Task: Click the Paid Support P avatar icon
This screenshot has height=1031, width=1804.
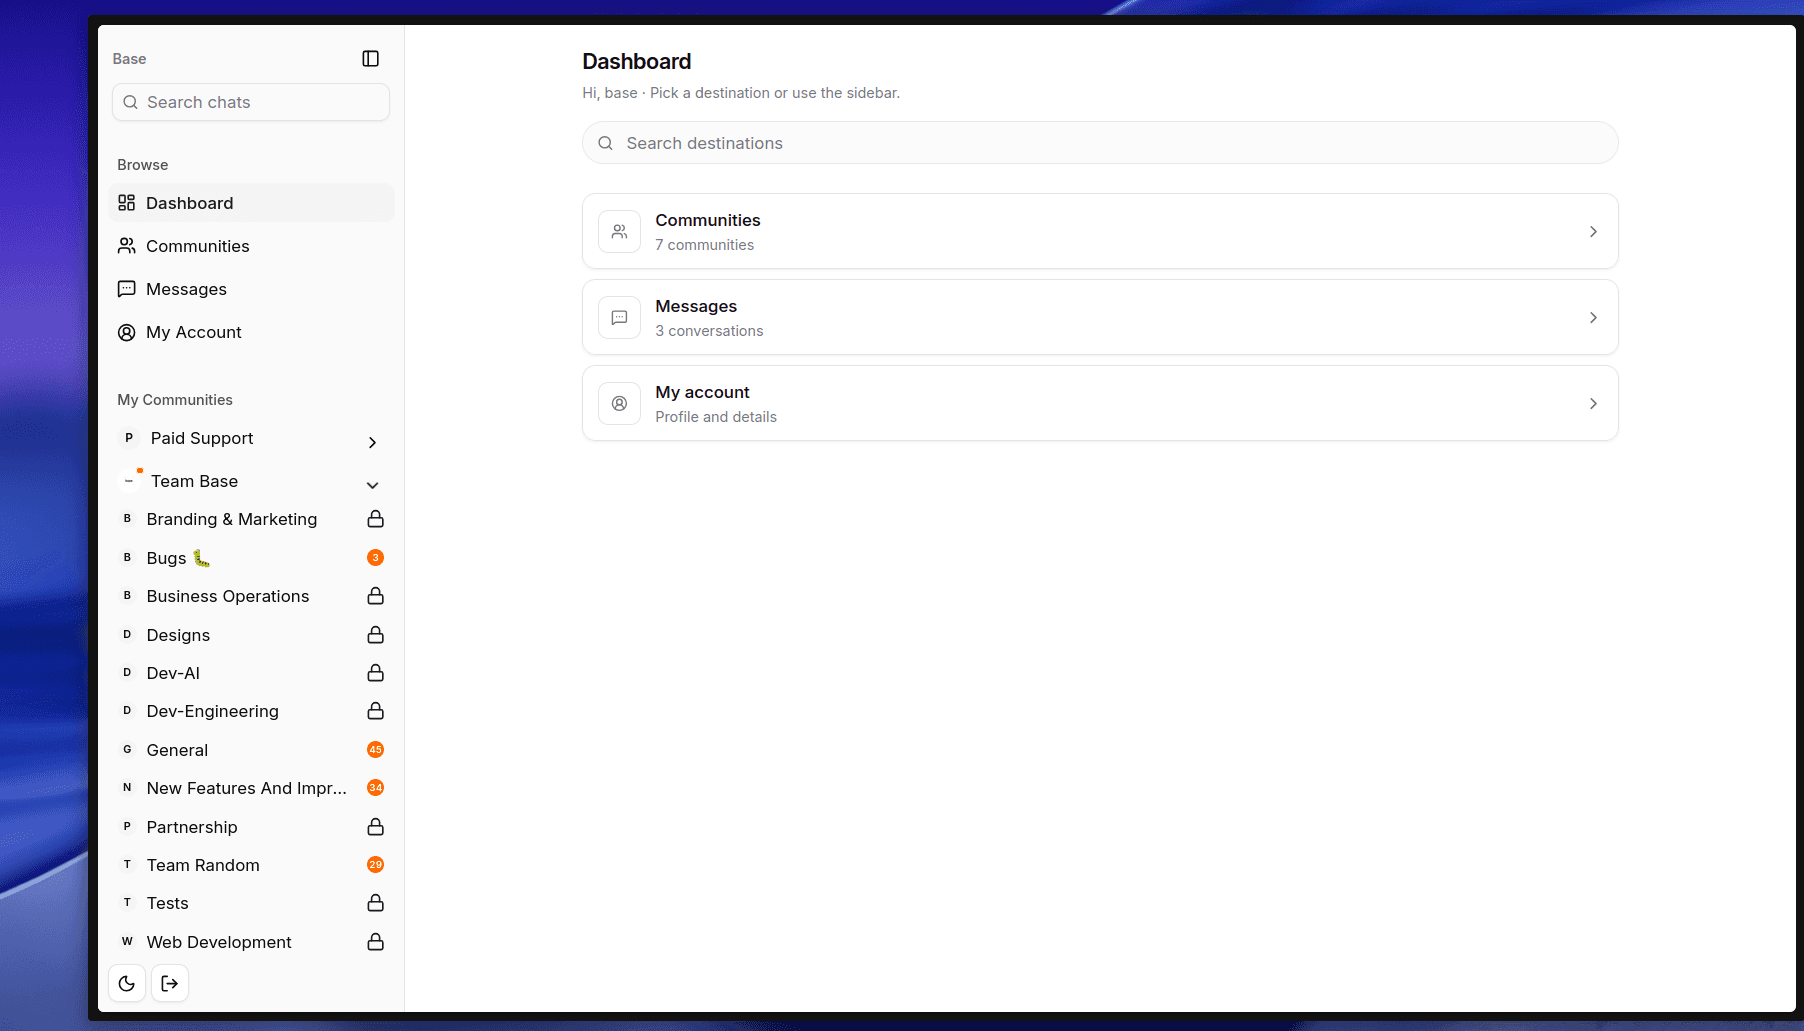Action: click(x=129, y=438)
